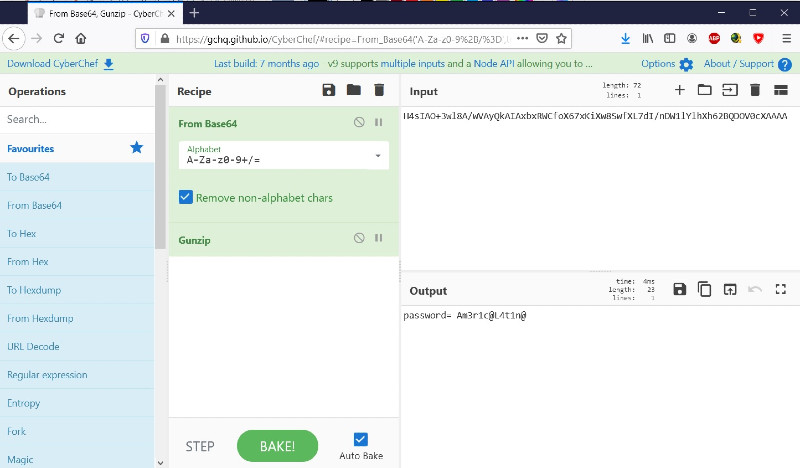Image resolution: width=800 pixels, height=468 pixels.
Task: Undo the output switch
Action: [x=755, y=289]
